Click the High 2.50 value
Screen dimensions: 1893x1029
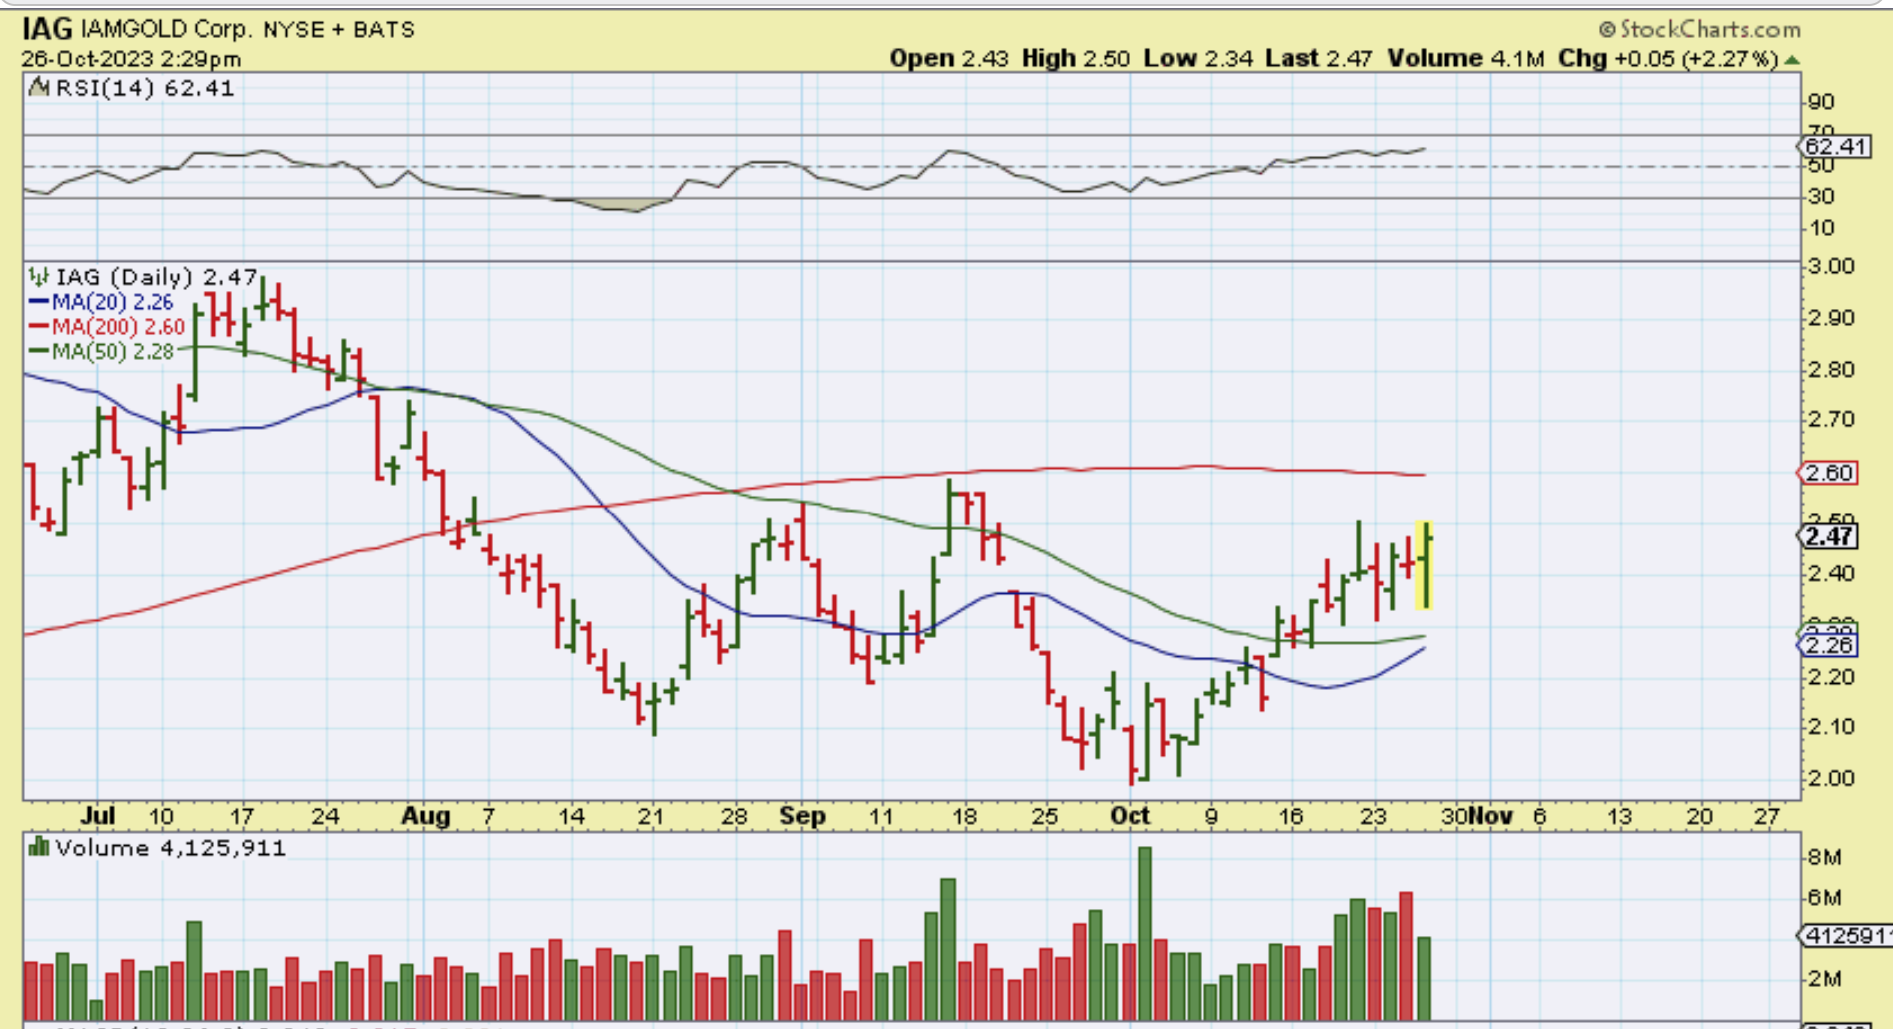point(1075,59)
